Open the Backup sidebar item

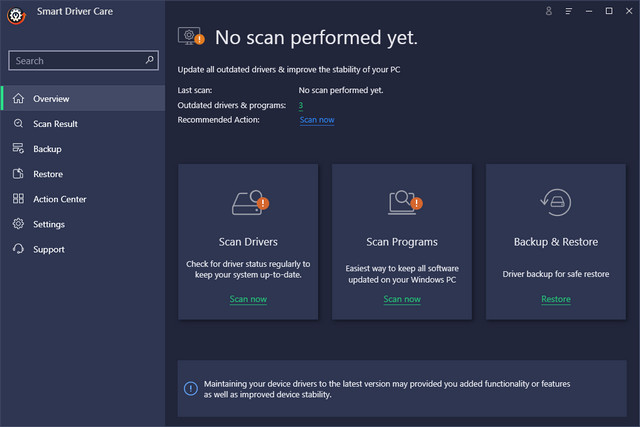(x=47, y=149)
